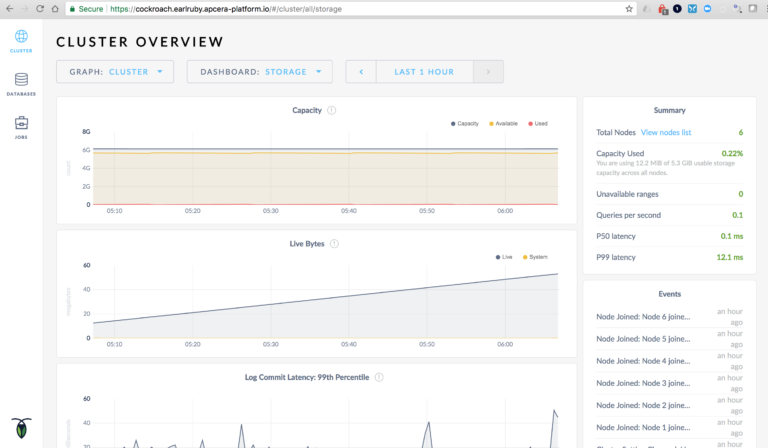Screen dimensions: 768x448
Task: Toggle the Used legend color marker
Action: 530,123
